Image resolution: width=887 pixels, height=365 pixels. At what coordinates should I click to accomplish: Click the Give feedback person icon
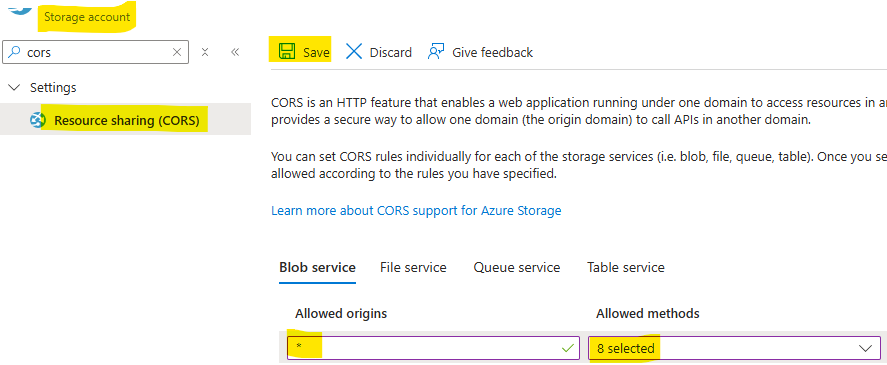point(436,51)
